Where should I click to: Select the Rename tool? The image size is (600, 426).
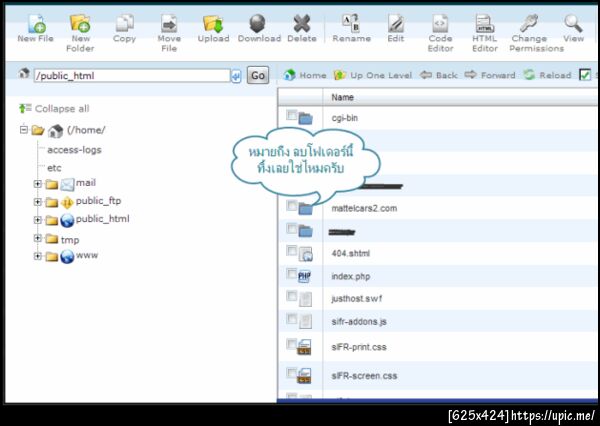(351, 23)
